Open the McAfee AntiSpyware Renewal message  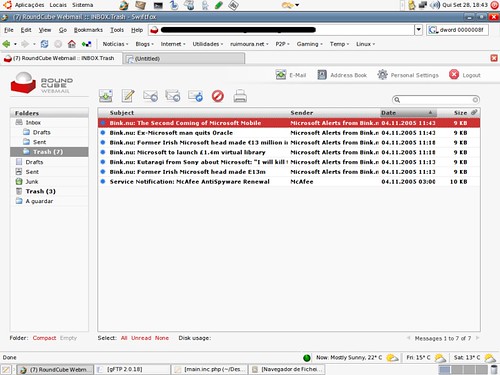289,182
